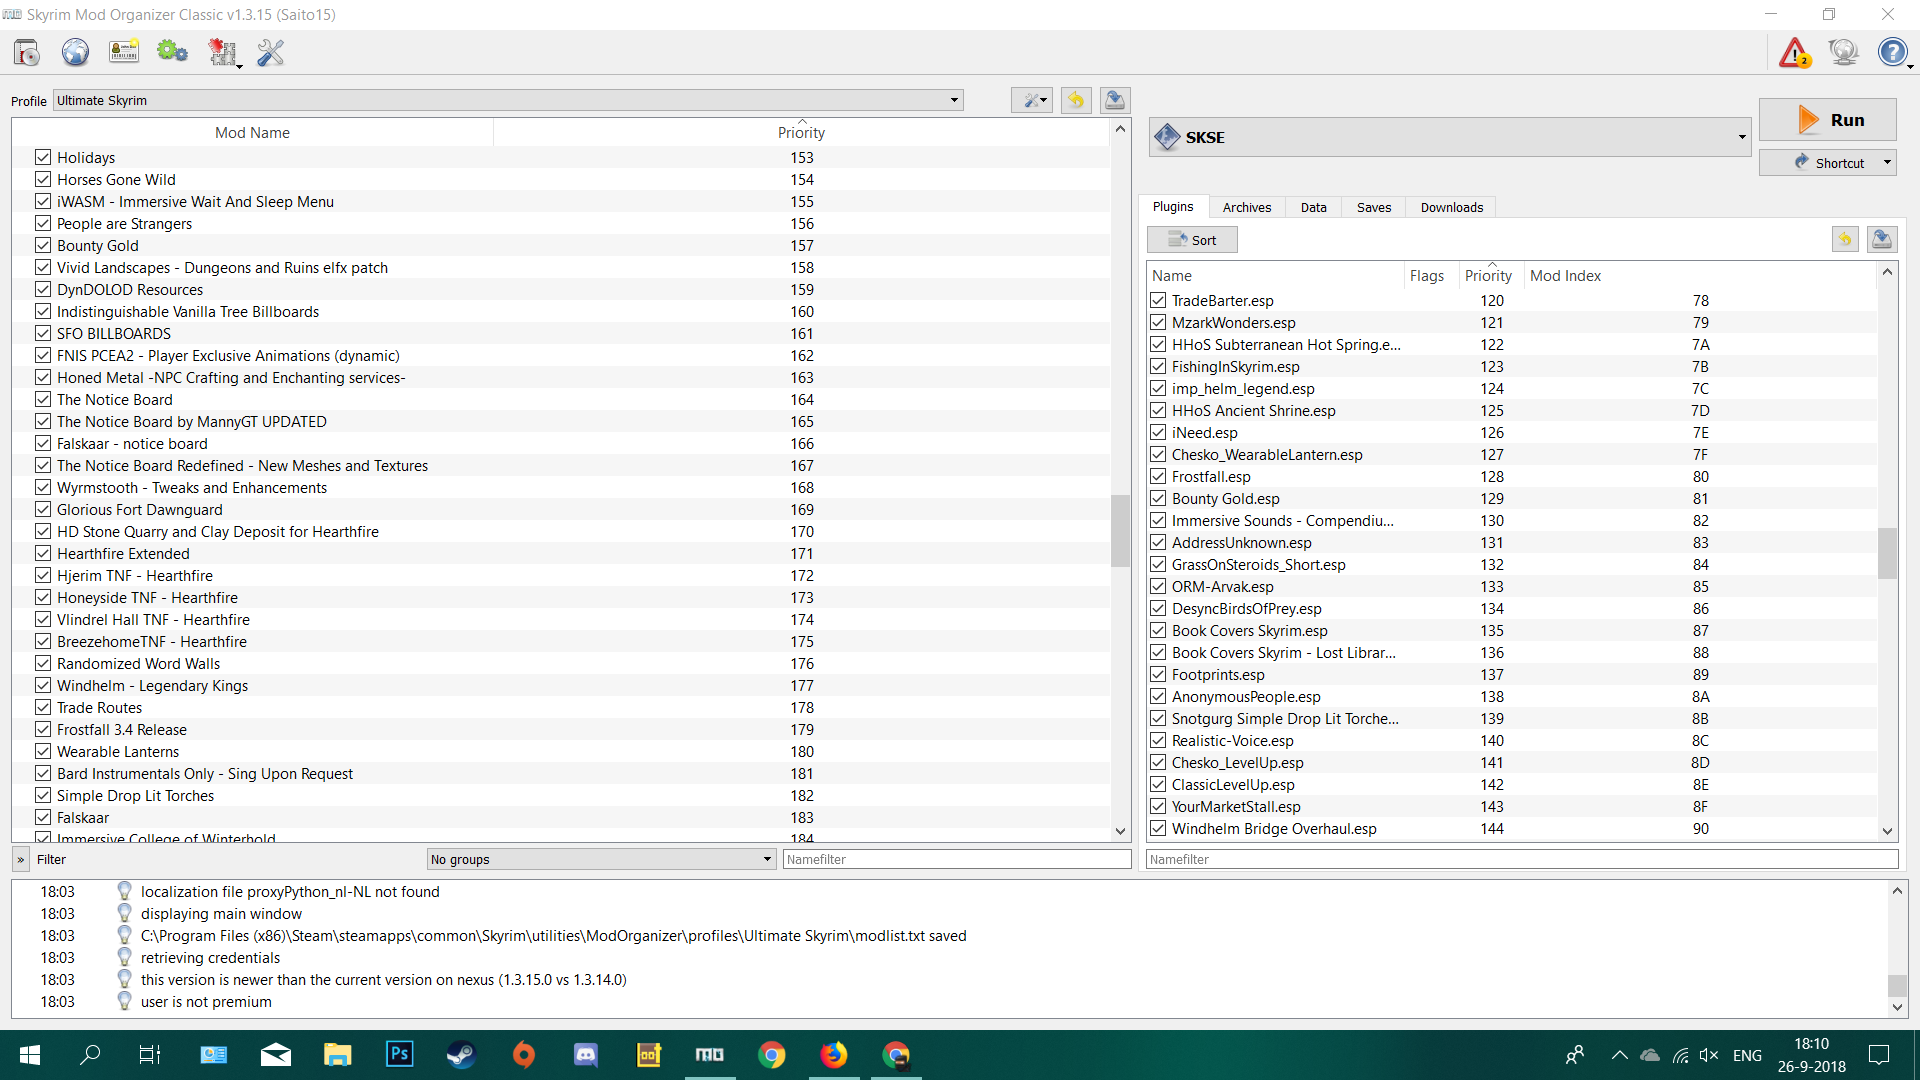Open Task View on the taskbar
The width and height of the screenshot is (1920, 1080).
(150, 1055)
